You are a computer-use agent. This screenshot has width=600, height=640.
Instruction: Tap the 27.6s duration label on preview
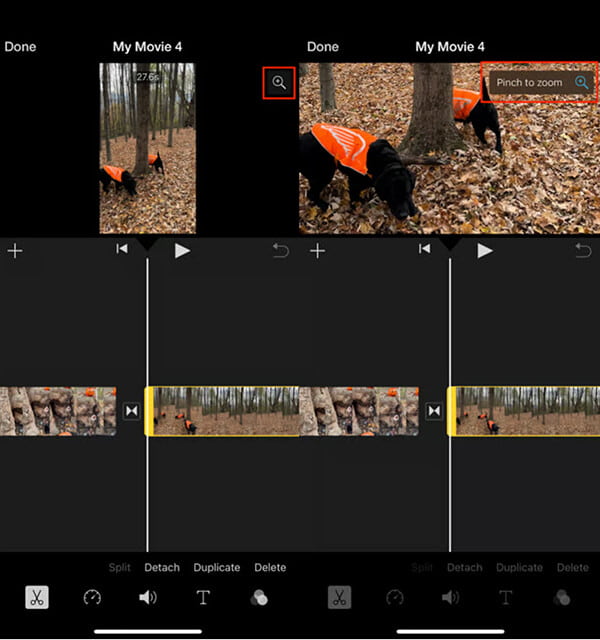point(147,77)
